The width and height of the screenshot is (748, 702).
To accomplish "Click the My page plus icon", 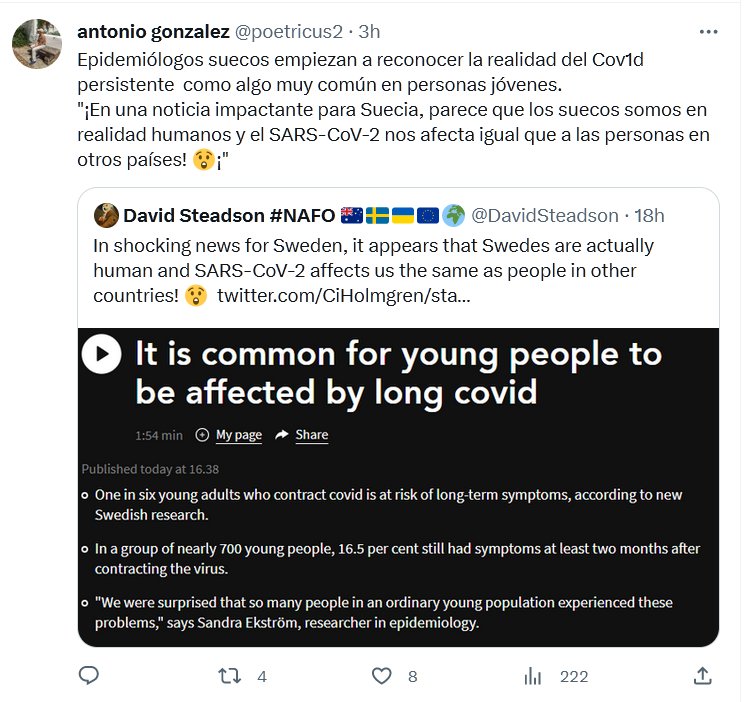I will coord(203,435).
